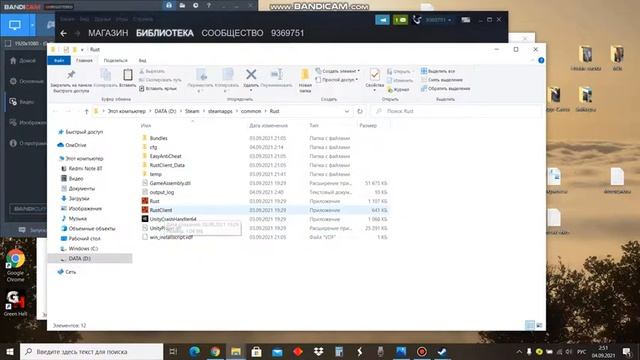This screenshot has width=640, height=360.
Task: Click Deselect (Снять выделение) in ribbon
Action: click(442, 80)
